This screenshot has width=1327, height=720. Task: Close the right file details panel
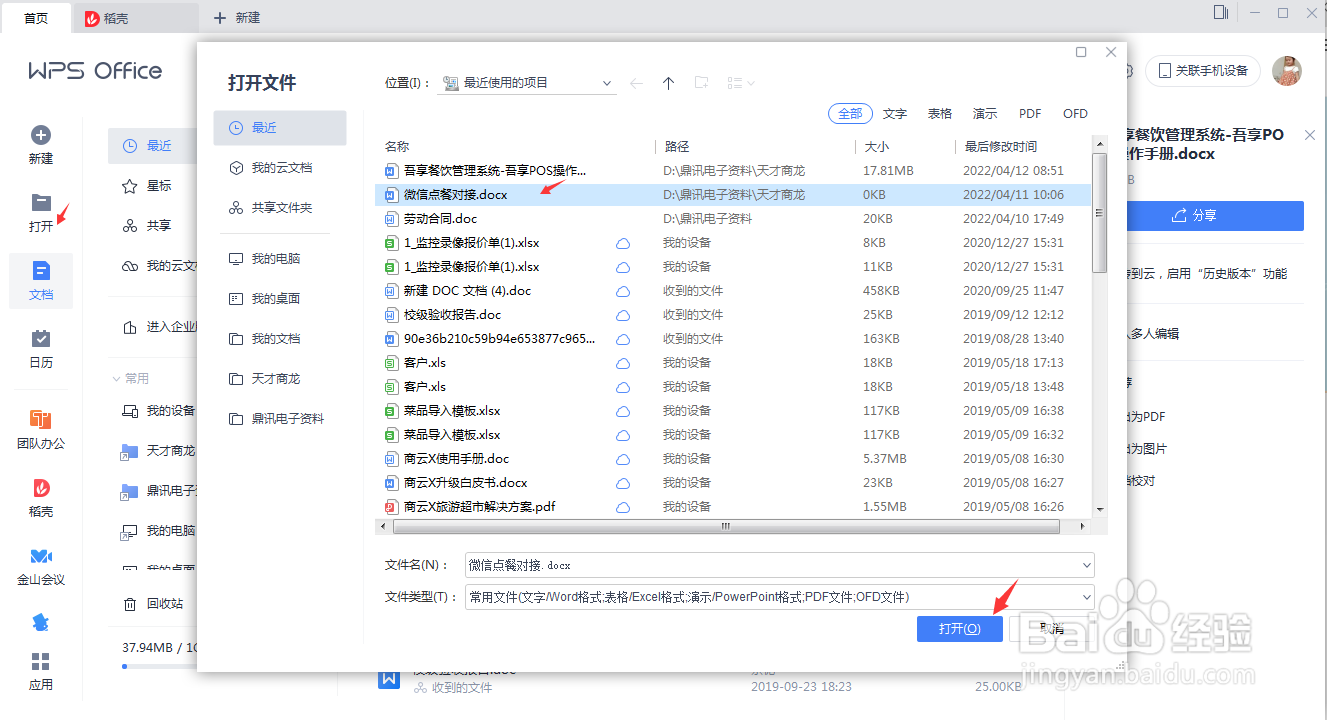(1310, 134)
